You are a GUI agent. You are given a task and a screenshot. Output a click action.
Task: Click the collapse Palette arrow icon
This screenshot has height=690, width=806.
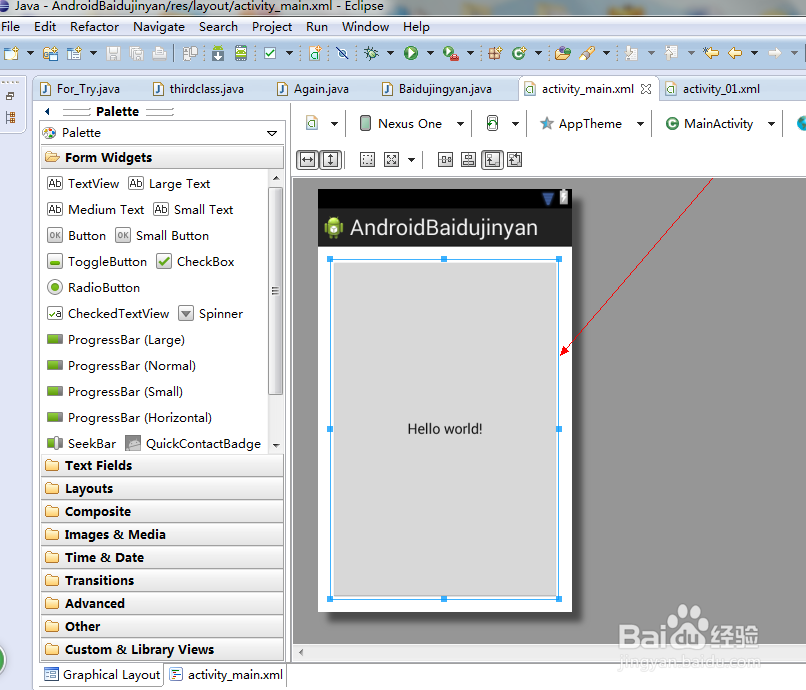point(47,112)
